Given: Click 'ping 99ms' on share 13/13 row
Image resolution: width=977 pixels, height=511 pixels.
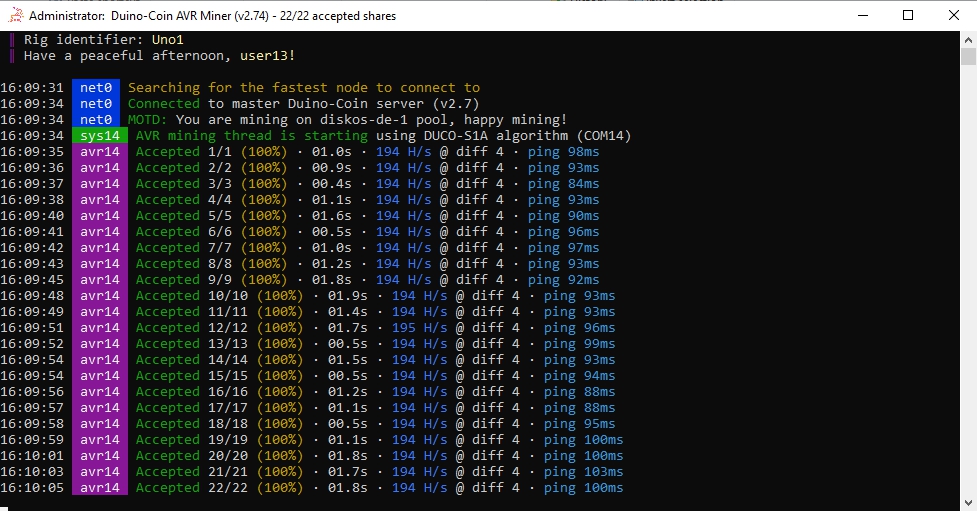Looking at the screenshot, I should (579, 344).
